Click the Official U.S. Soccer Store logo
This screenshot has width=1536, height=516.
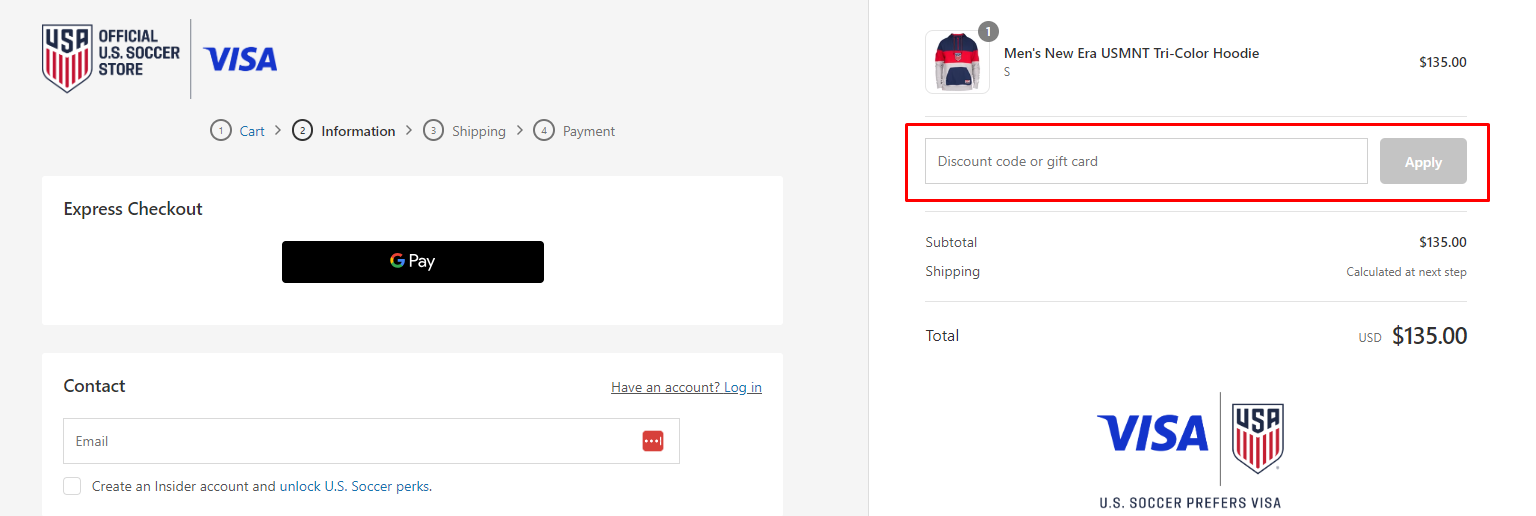coord(110,58)
